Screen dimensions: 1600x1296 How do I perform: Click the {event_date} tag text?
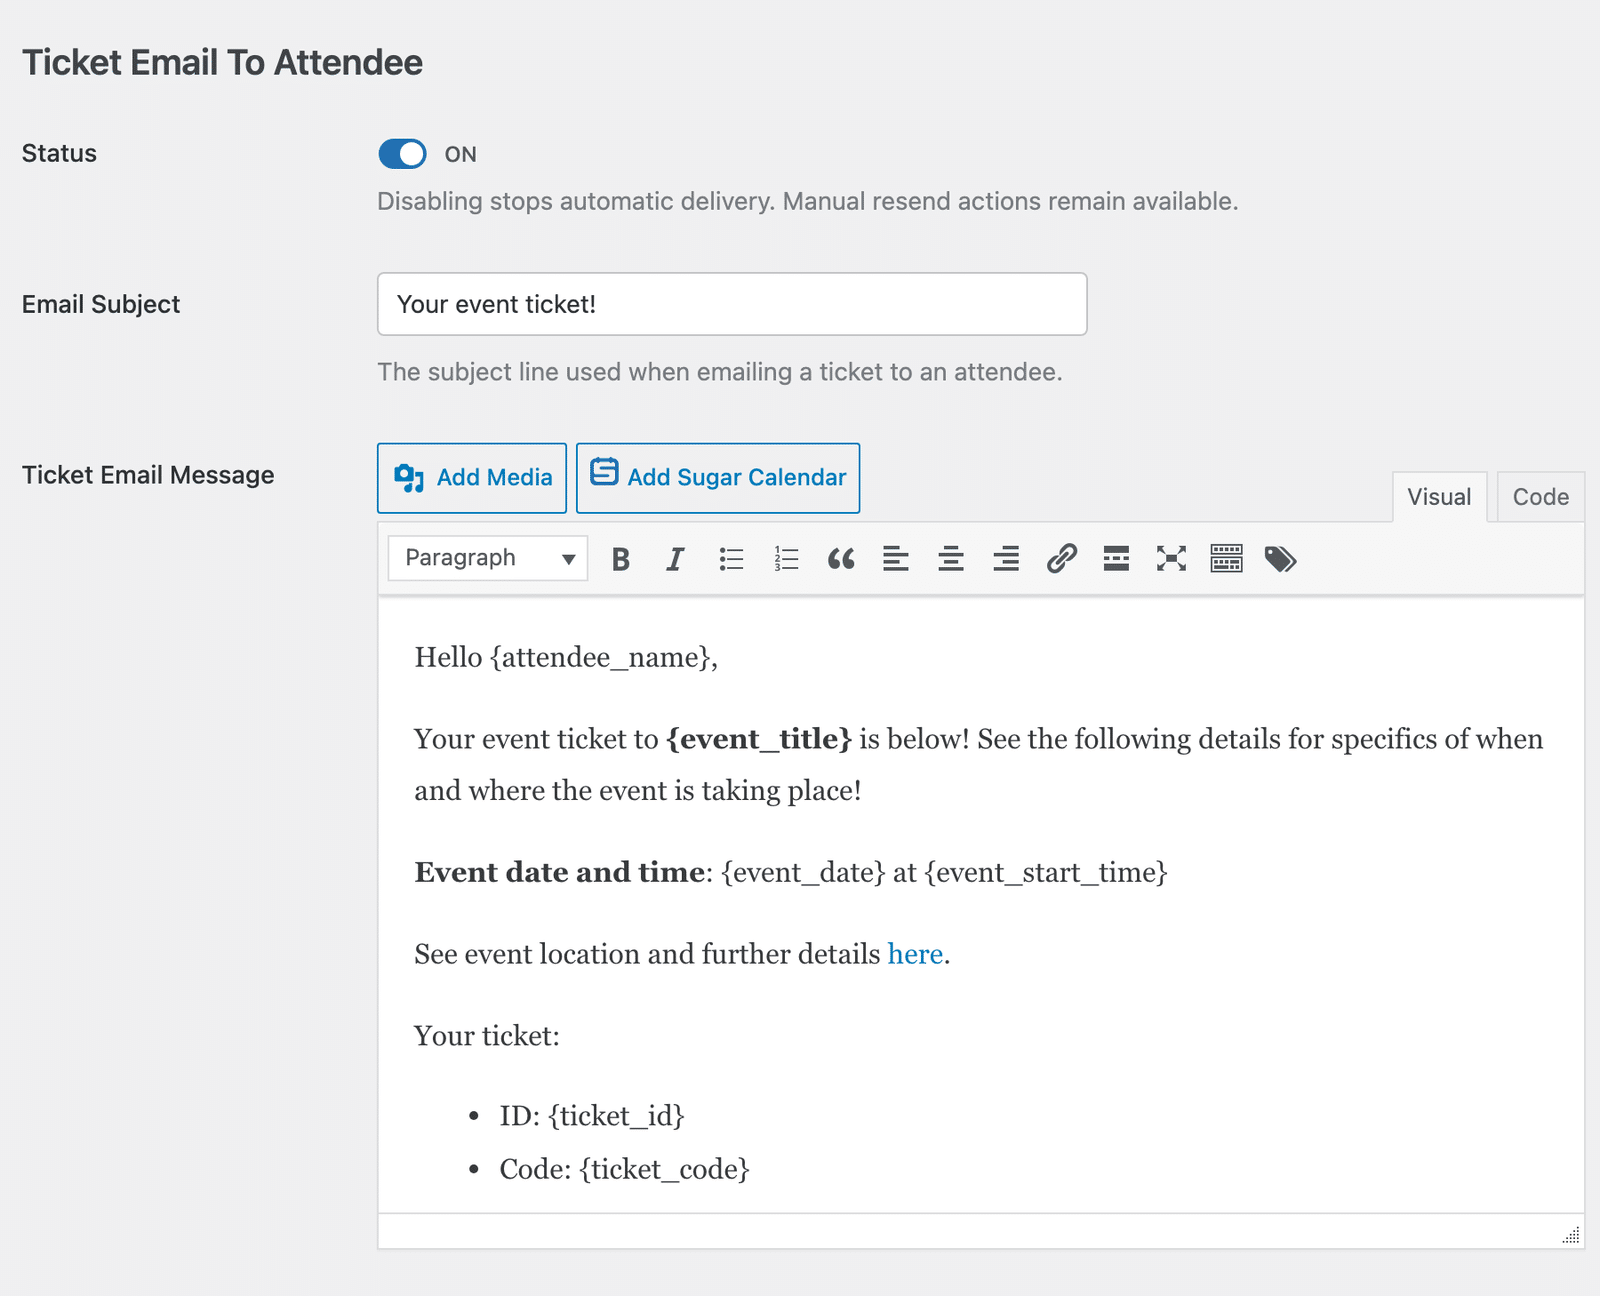(x=804, y=873)
